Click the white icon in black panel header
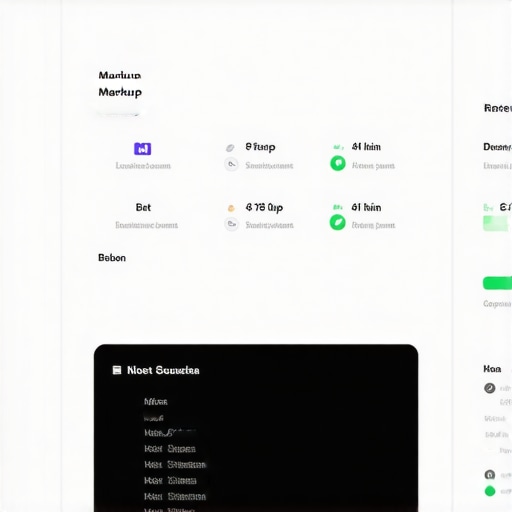The height and width of the screenshot is (512, 512). (117, 370)
